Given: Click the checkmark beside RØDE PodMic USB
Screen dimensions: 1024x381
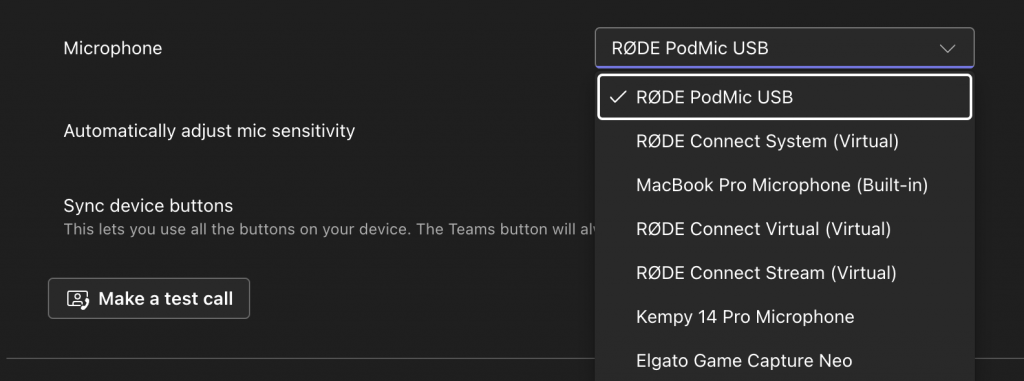Looking at the screenshot, I should [617, 97].
